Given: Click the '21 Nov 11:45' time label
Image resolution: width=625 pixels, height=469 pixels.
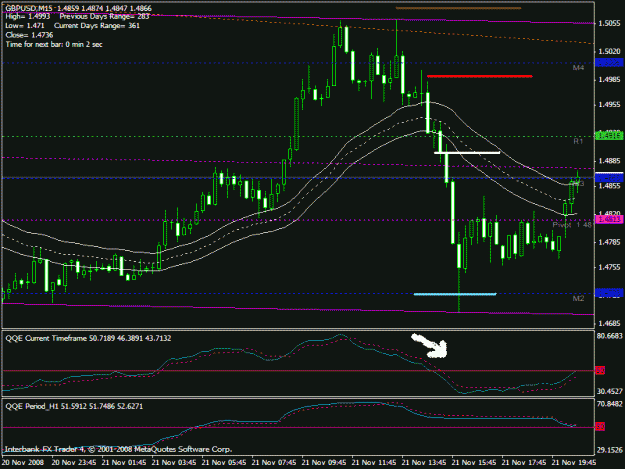Looking at the screenshot, I should pyautogui.click(x=374, y=463).
